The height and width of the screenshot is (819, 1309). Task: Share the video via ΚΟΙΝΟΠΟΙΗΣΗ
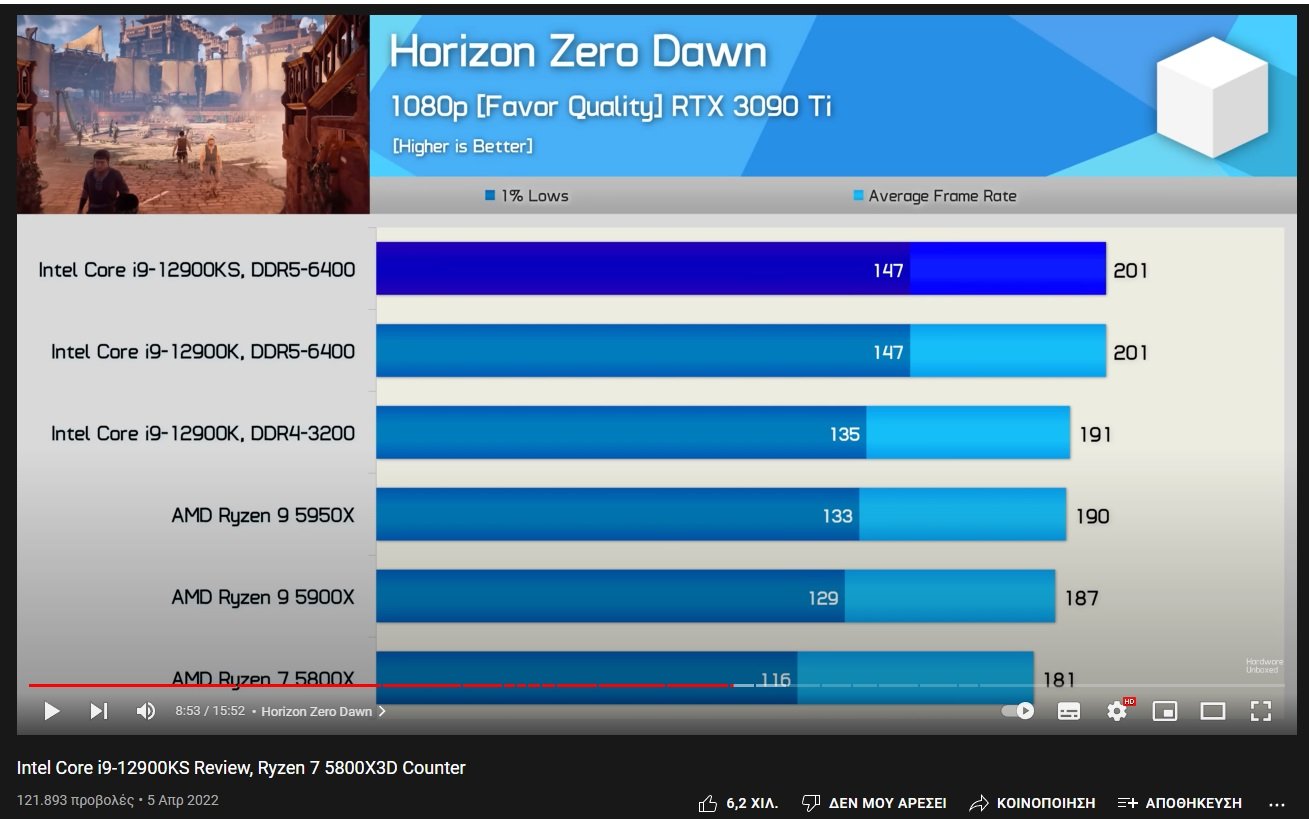[x=1032, y=803]
